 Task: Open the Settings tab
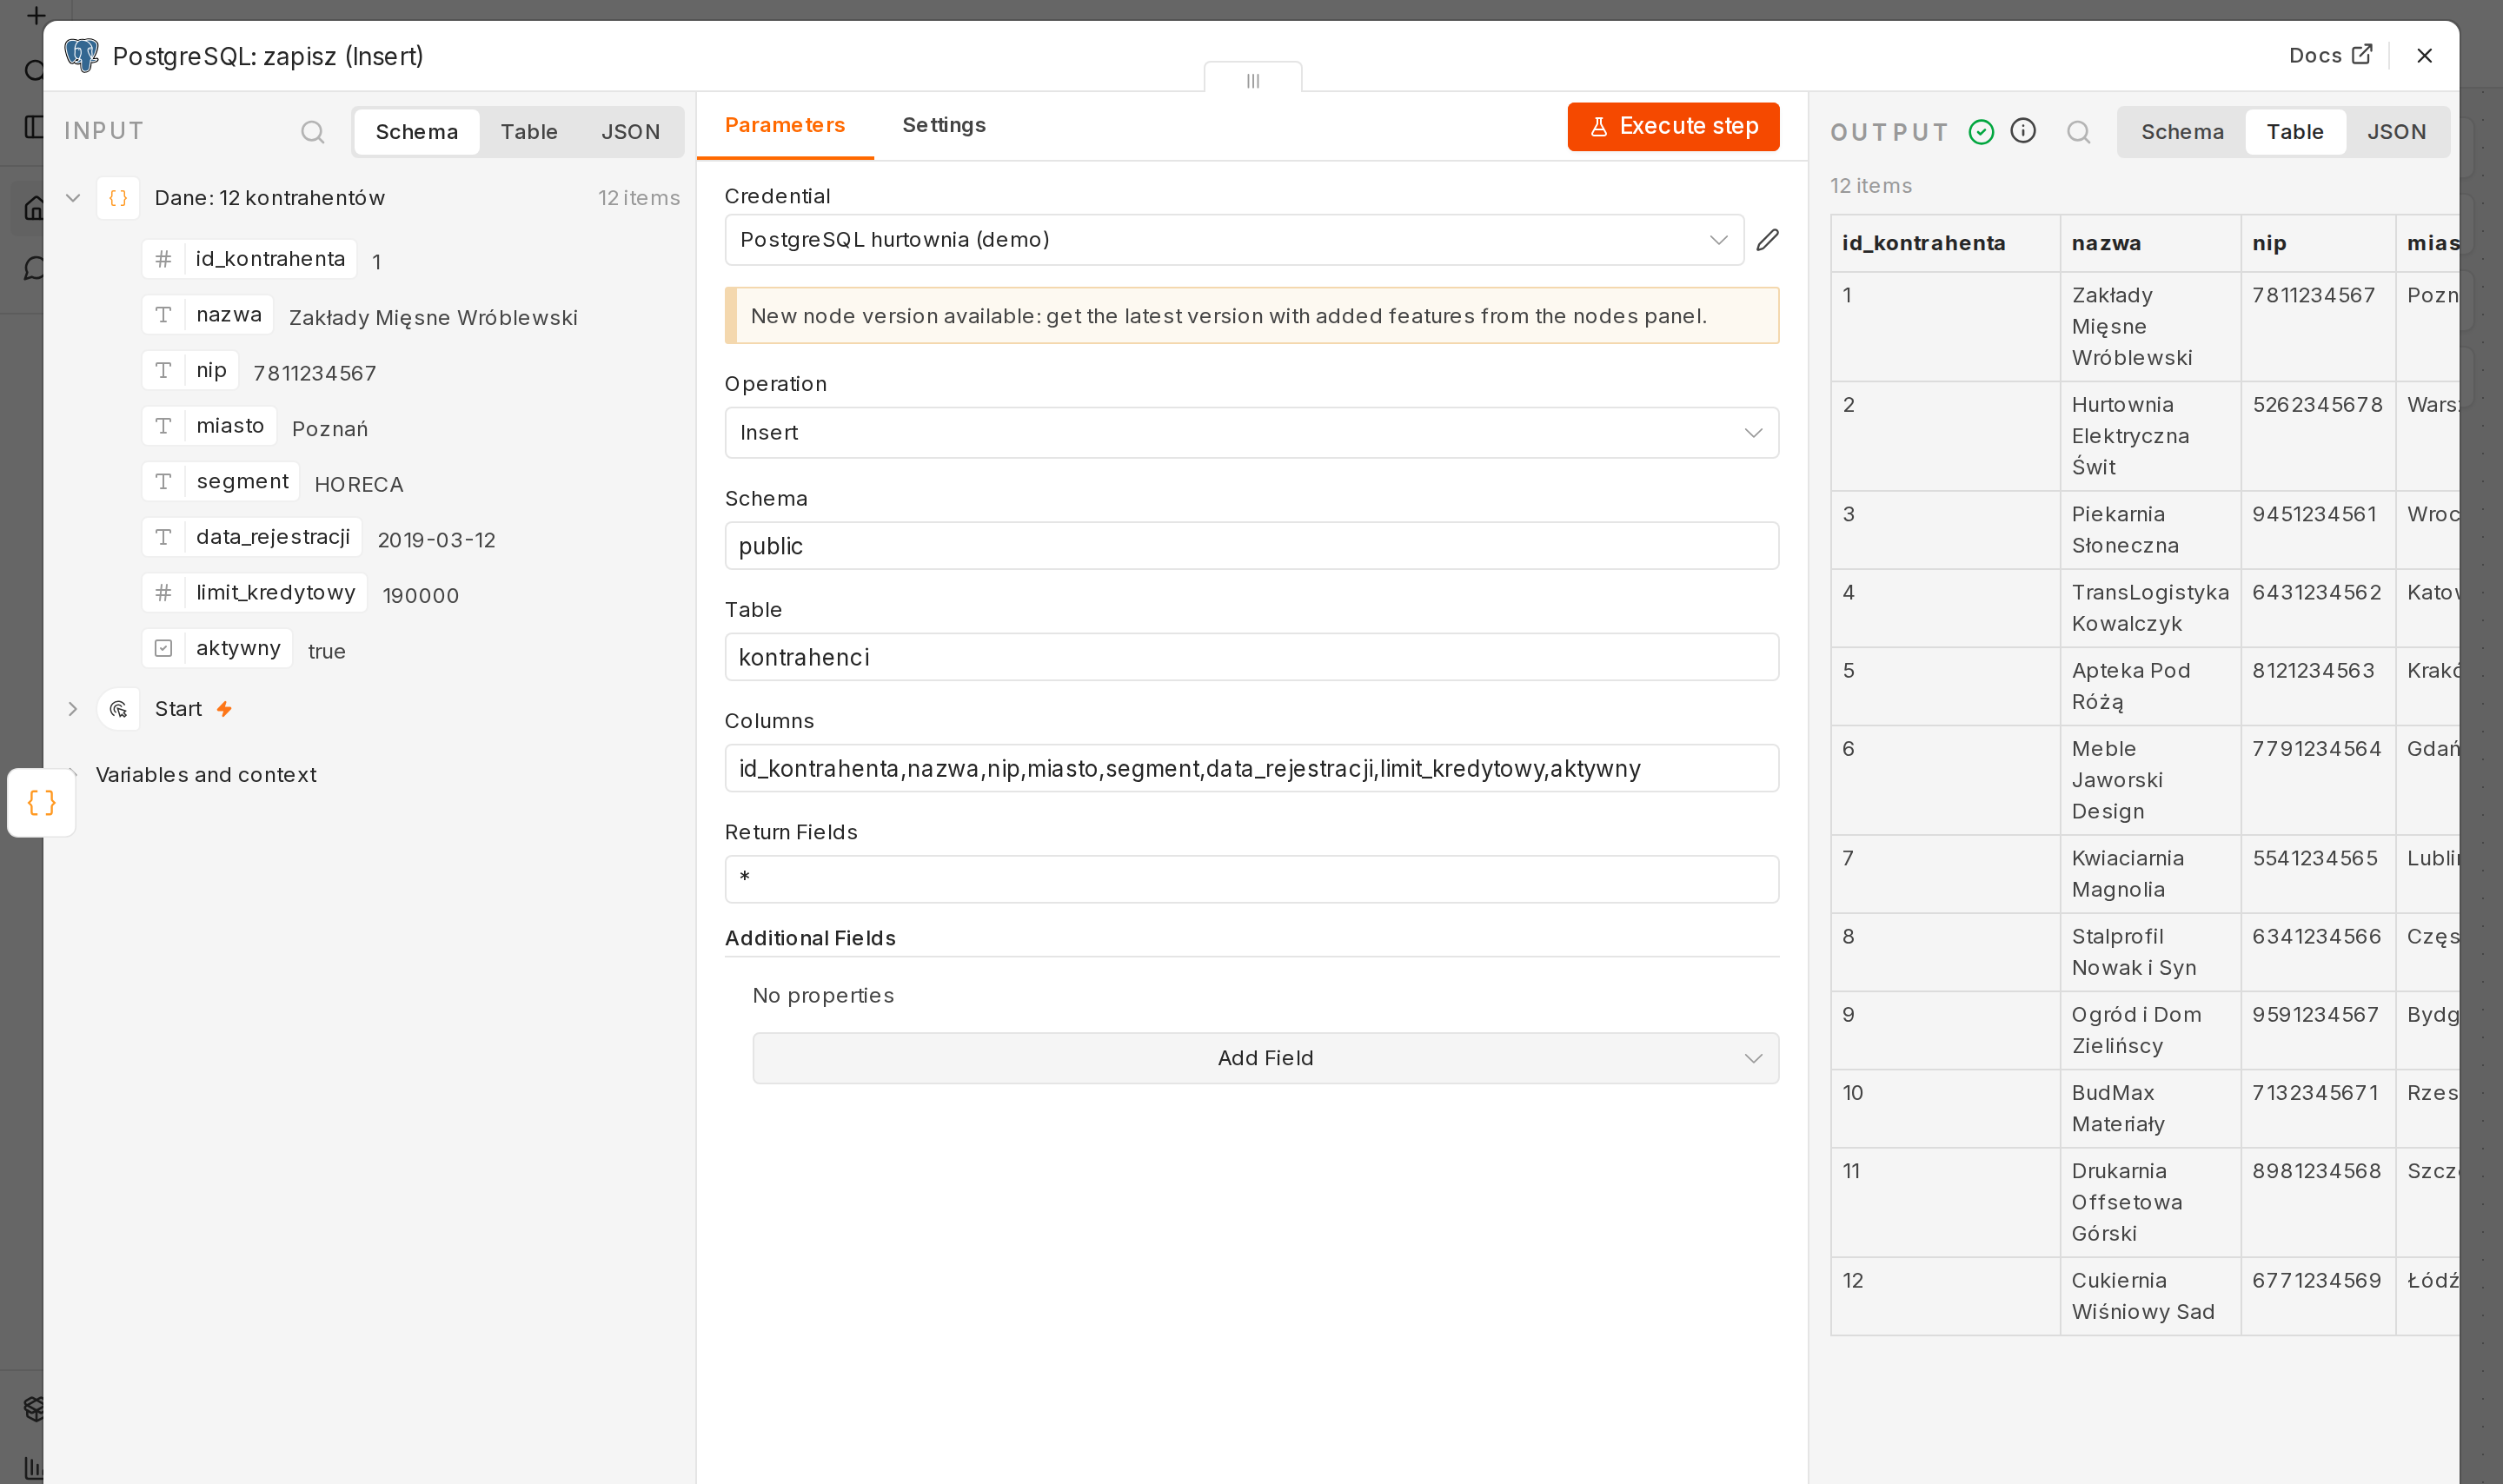pyautogui.click(x=943, y=125)
